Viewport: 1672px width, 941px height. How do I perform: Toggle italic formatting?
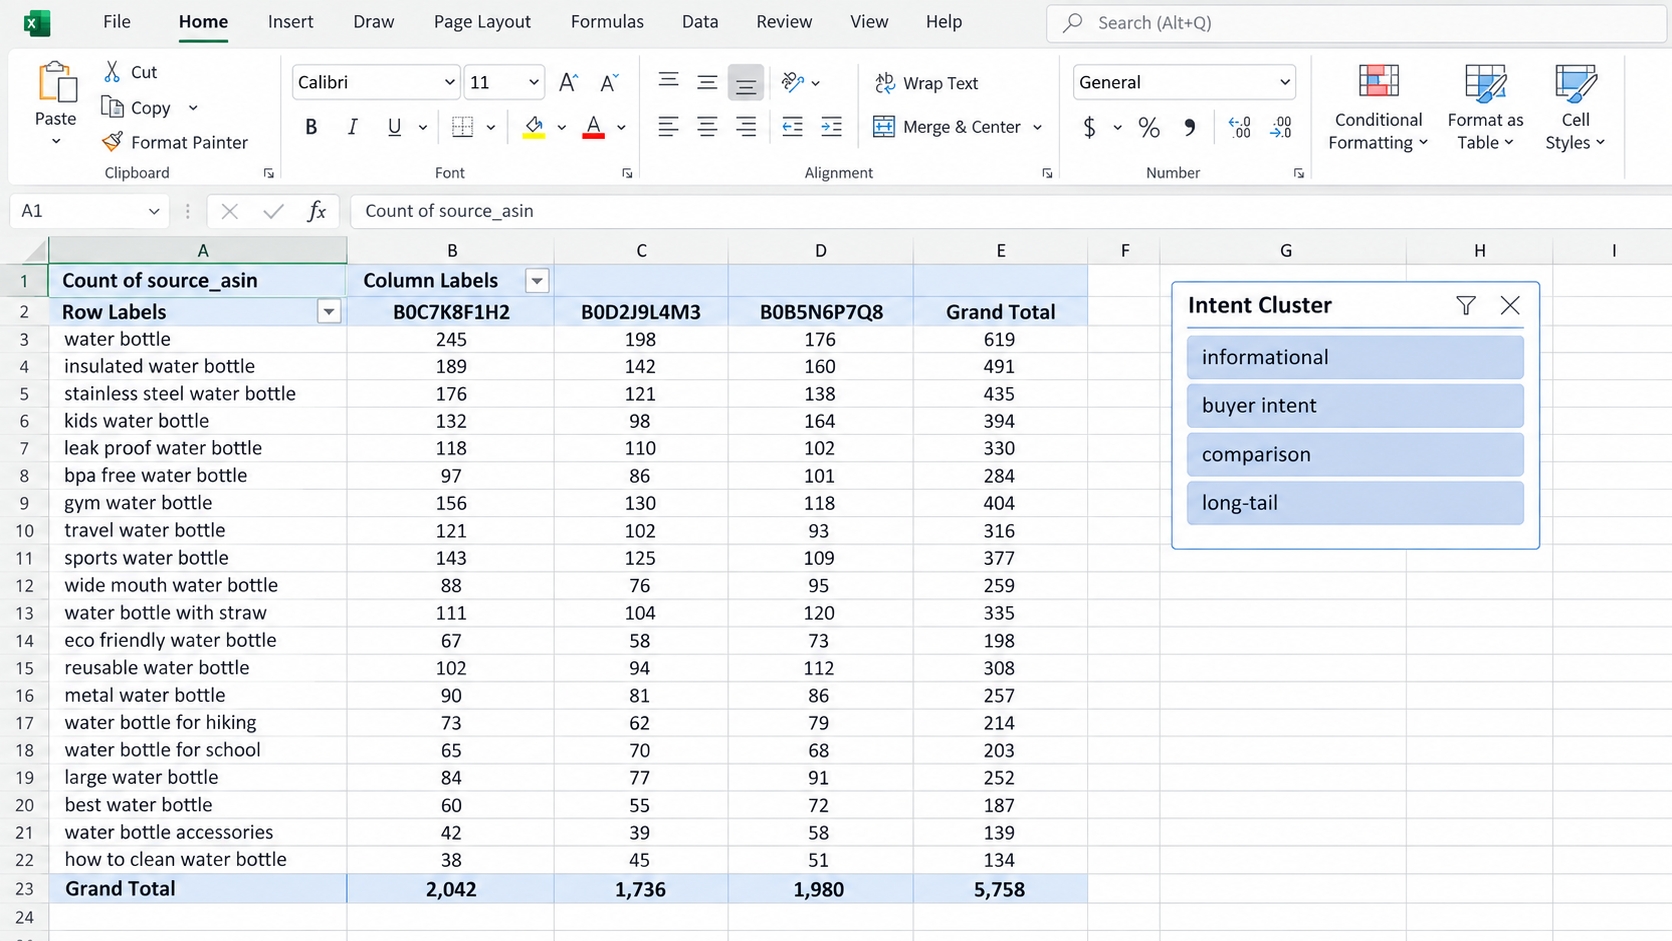pos(352,127)
